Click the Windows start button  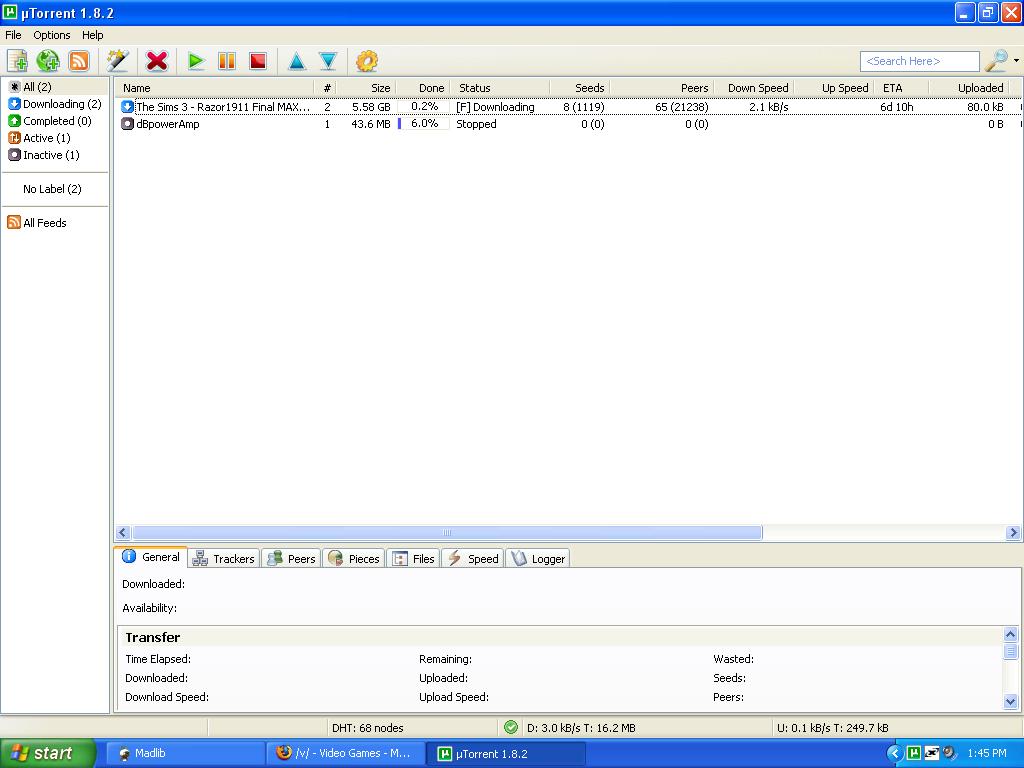47,754
